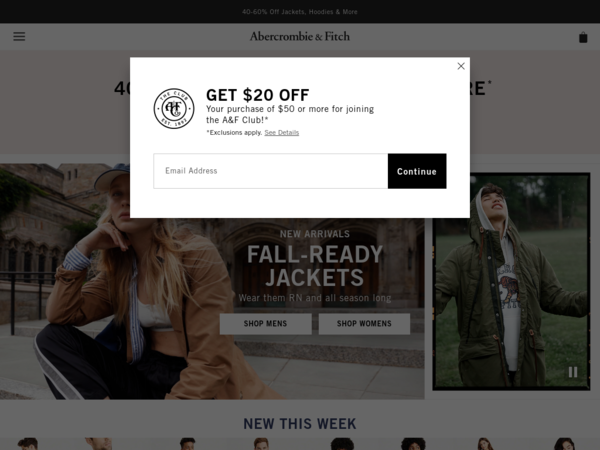Click the Abercrombie & Fitch logo
The image size is (600, 450).
[300, 36]
